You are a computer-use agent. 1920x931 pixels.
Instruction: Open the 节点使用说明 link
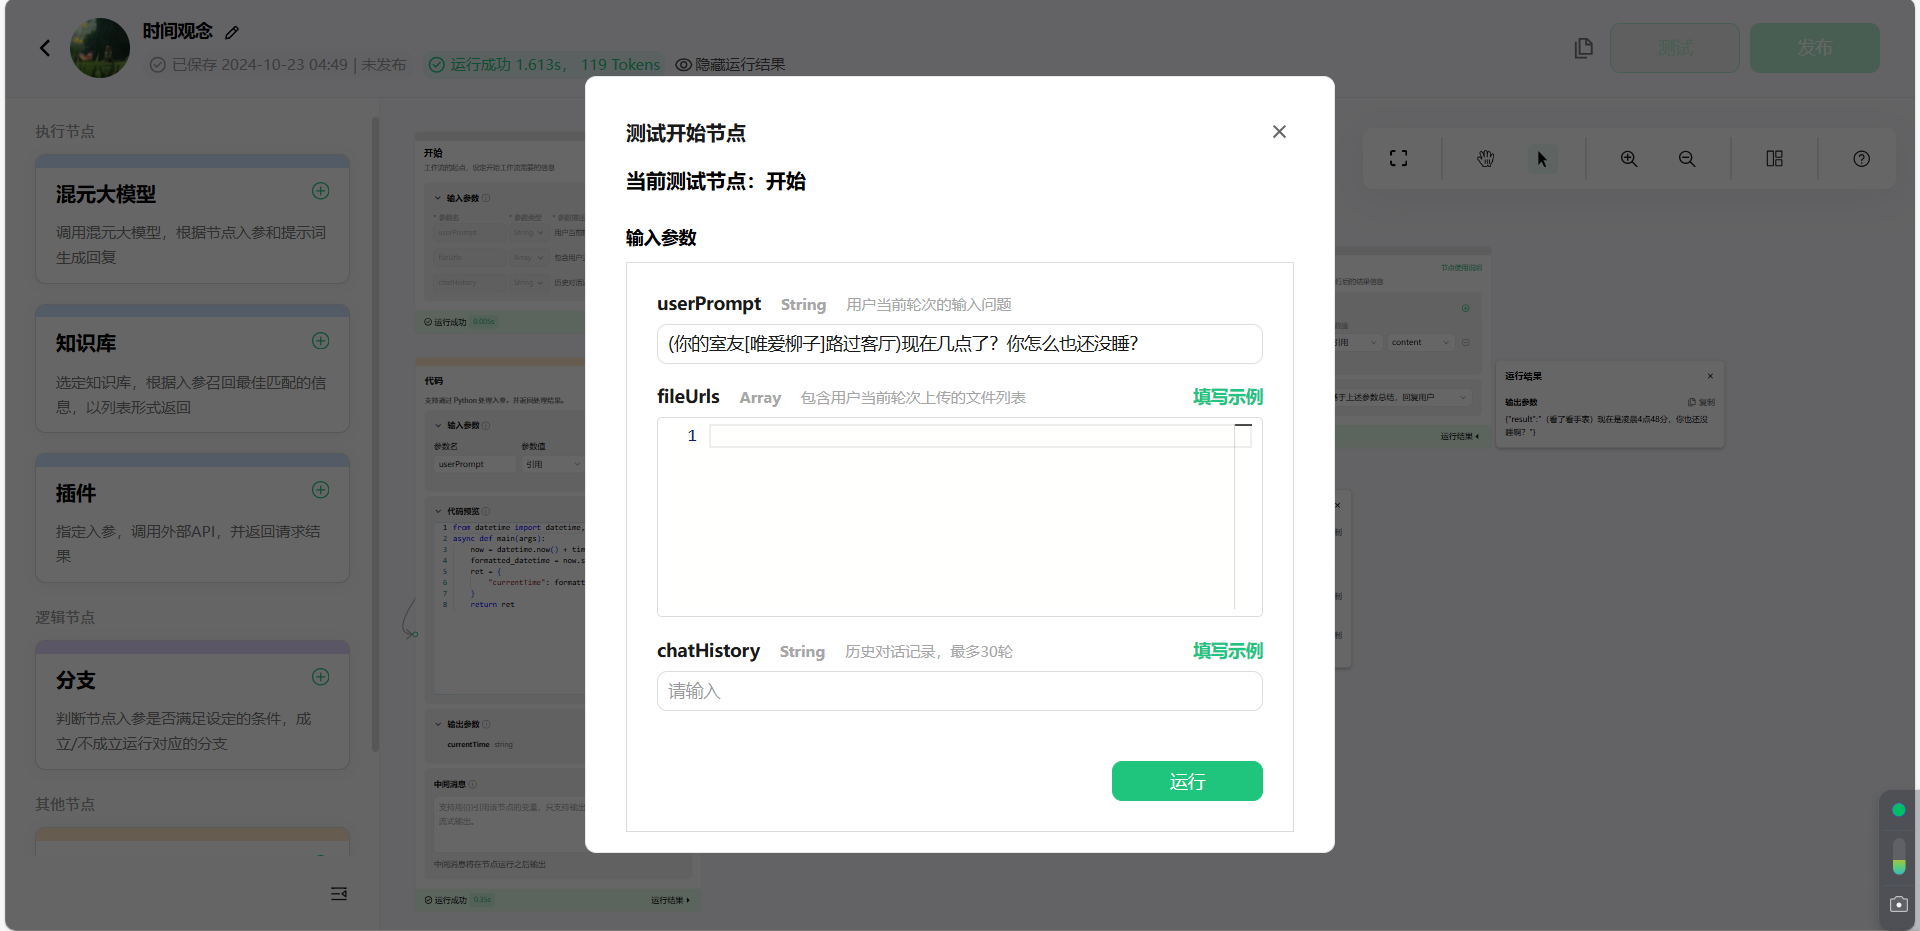tap(1461, 267)
